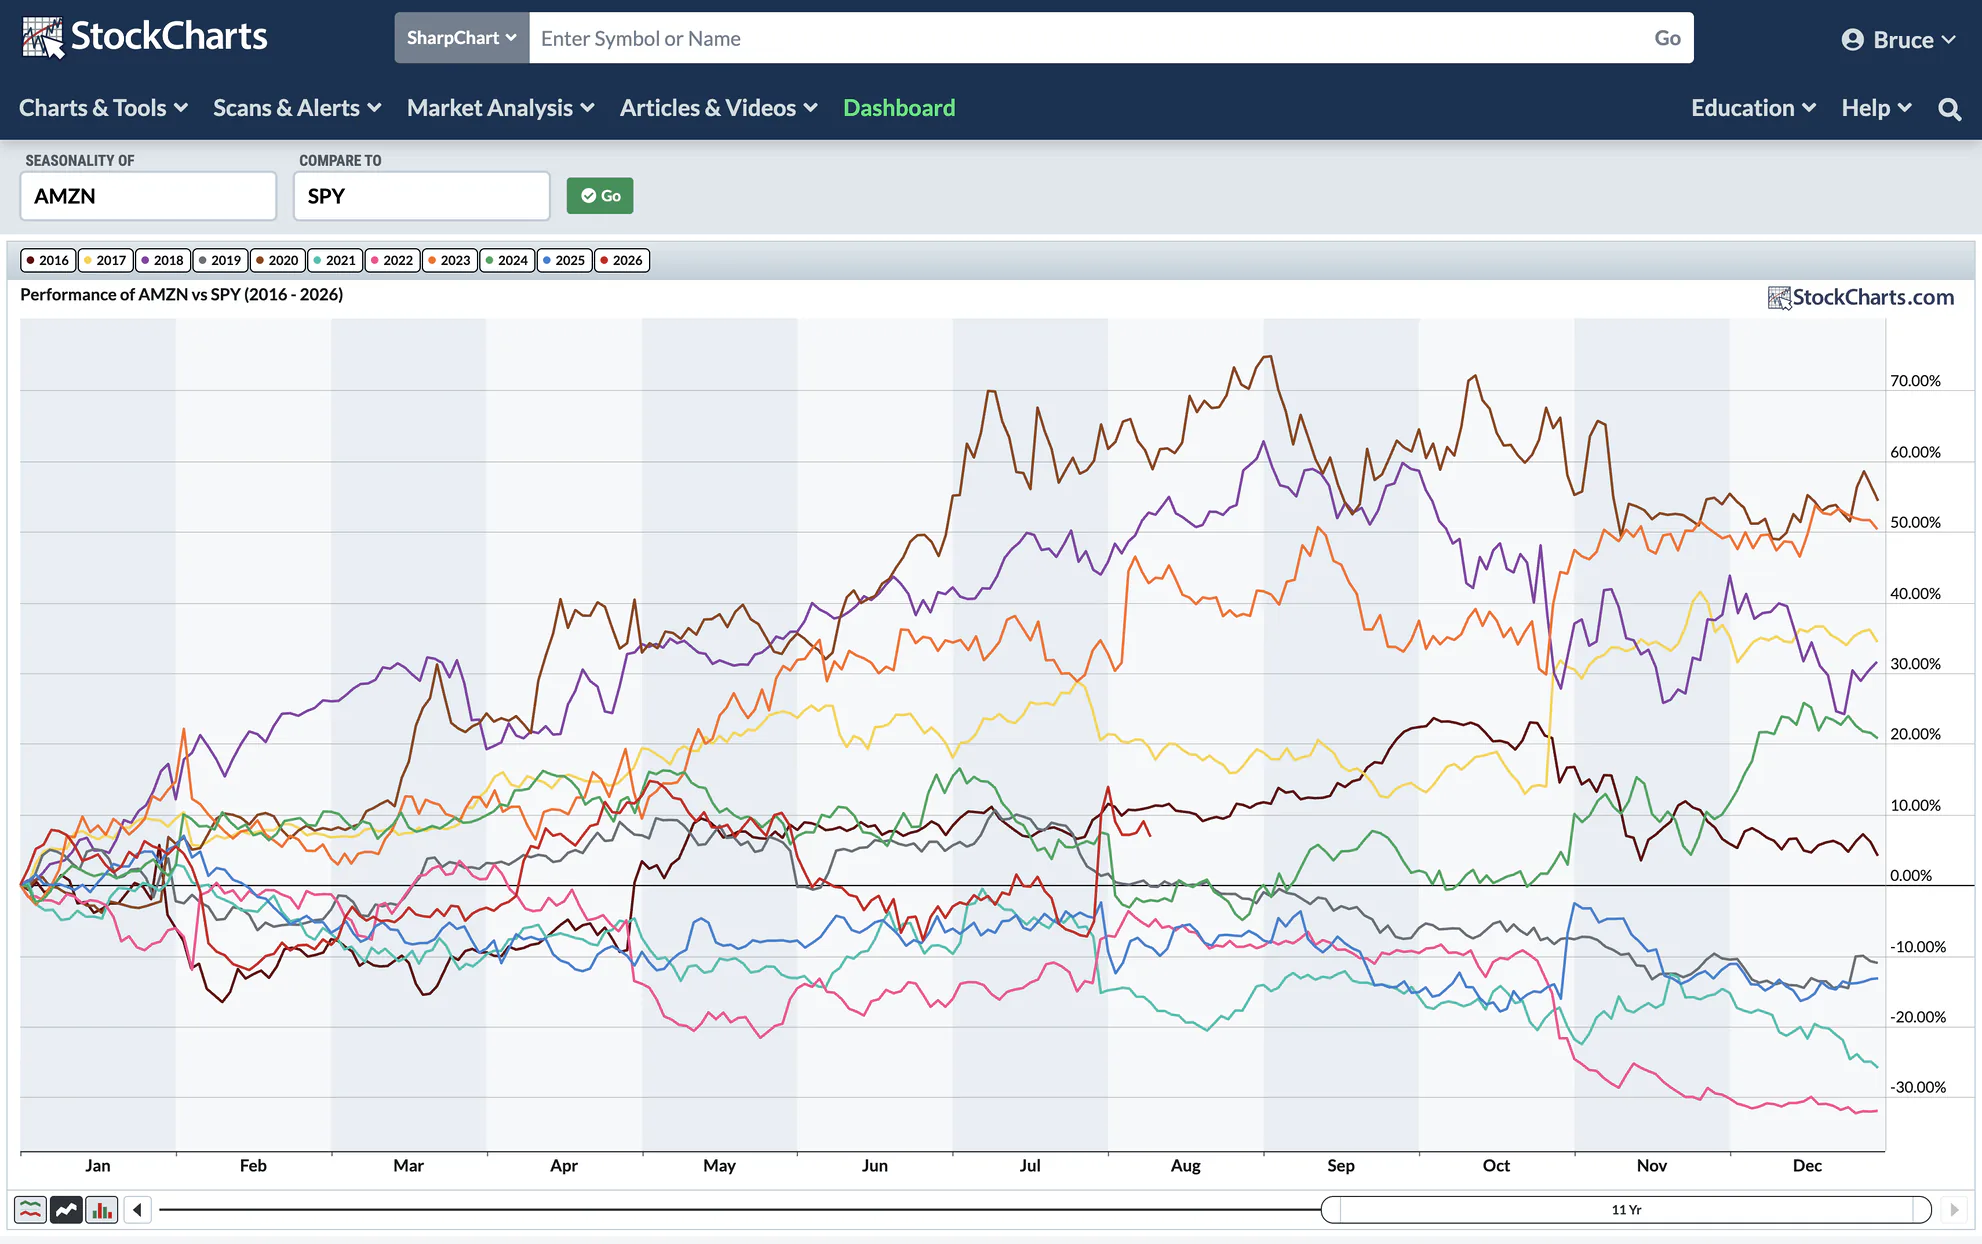
Task: Click the Bruce user account icon
Action: pyautogui.click(x=1852, y=40)
